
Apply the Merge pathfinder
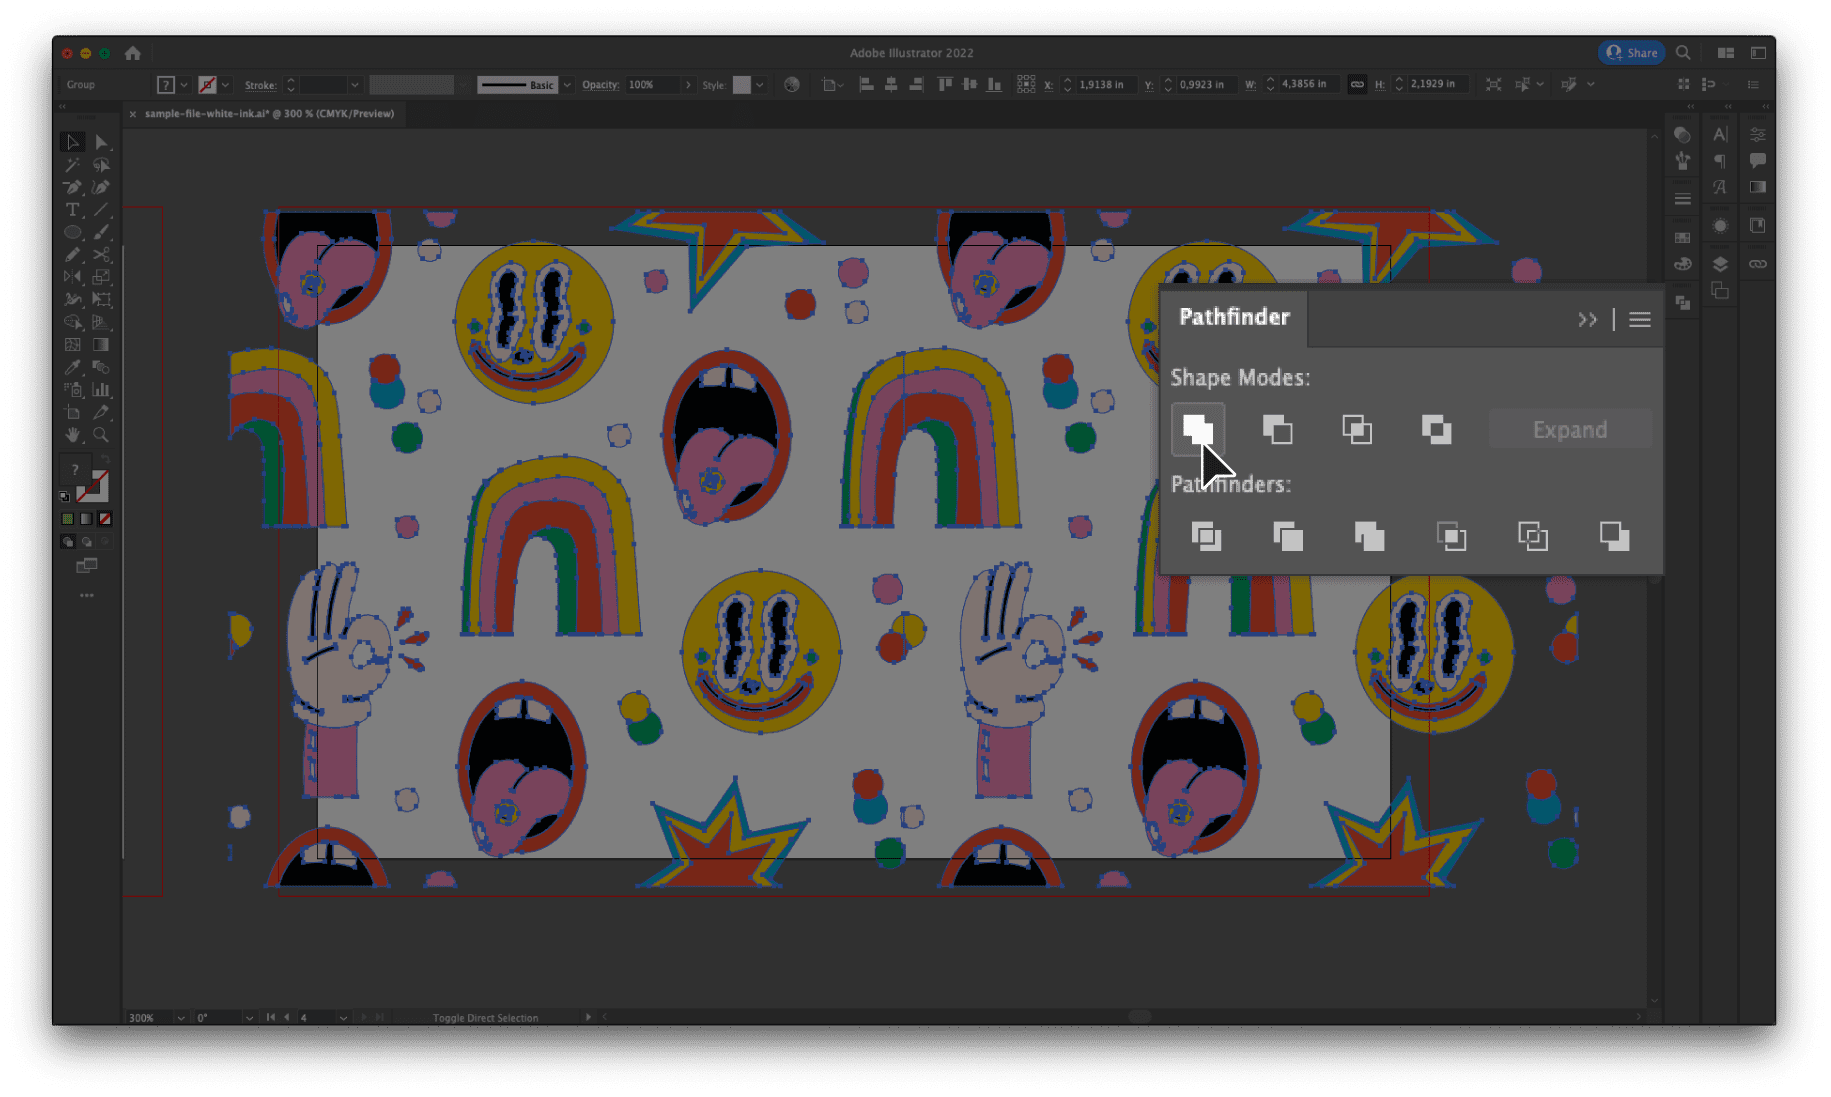(1369, 537)
